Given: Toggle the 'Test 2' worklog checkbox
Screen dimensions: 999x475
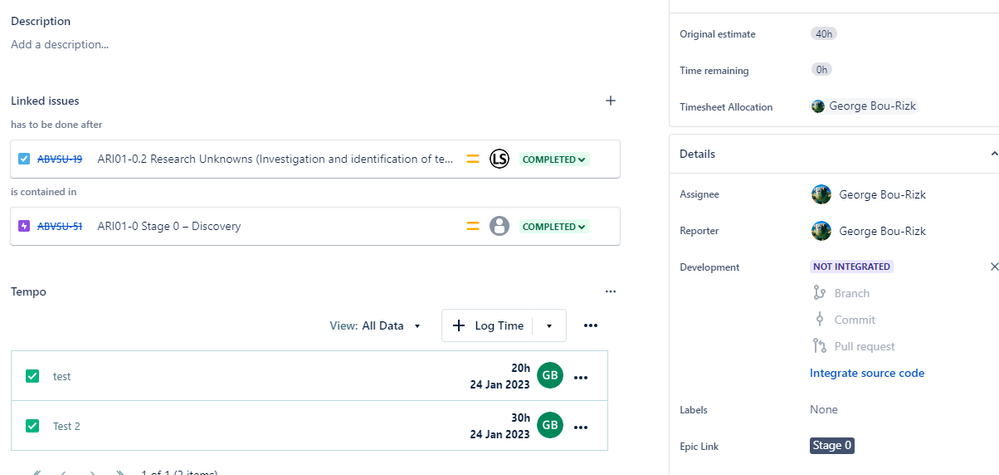Looking at the screenshot, I should [33, 426].
